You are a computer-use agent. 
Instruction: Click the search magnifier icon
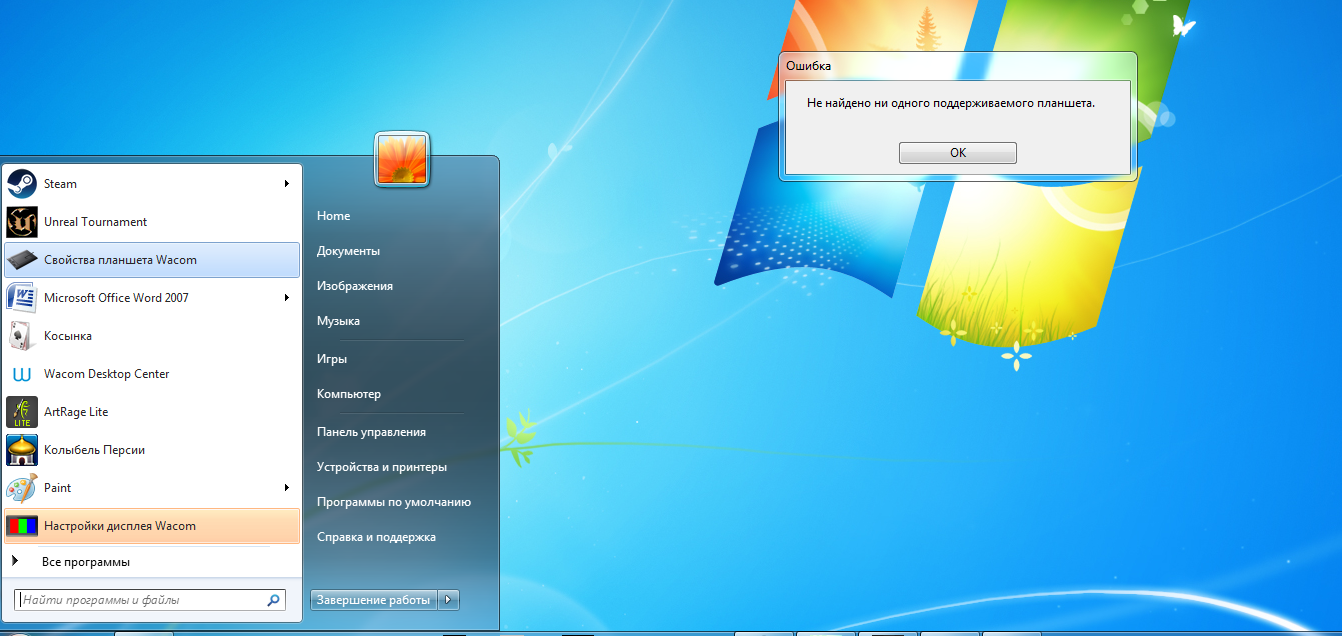pos(273,601)
